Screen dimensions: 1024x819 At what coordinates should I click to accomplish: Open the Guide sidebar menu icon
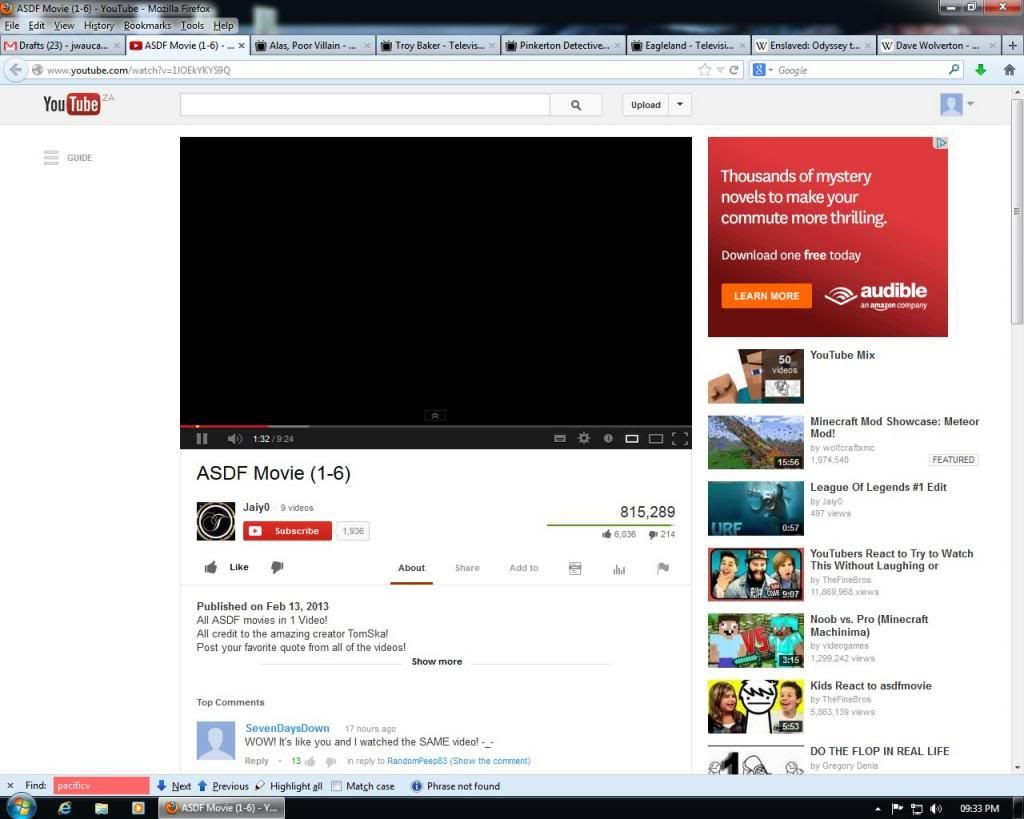[51, 157]
